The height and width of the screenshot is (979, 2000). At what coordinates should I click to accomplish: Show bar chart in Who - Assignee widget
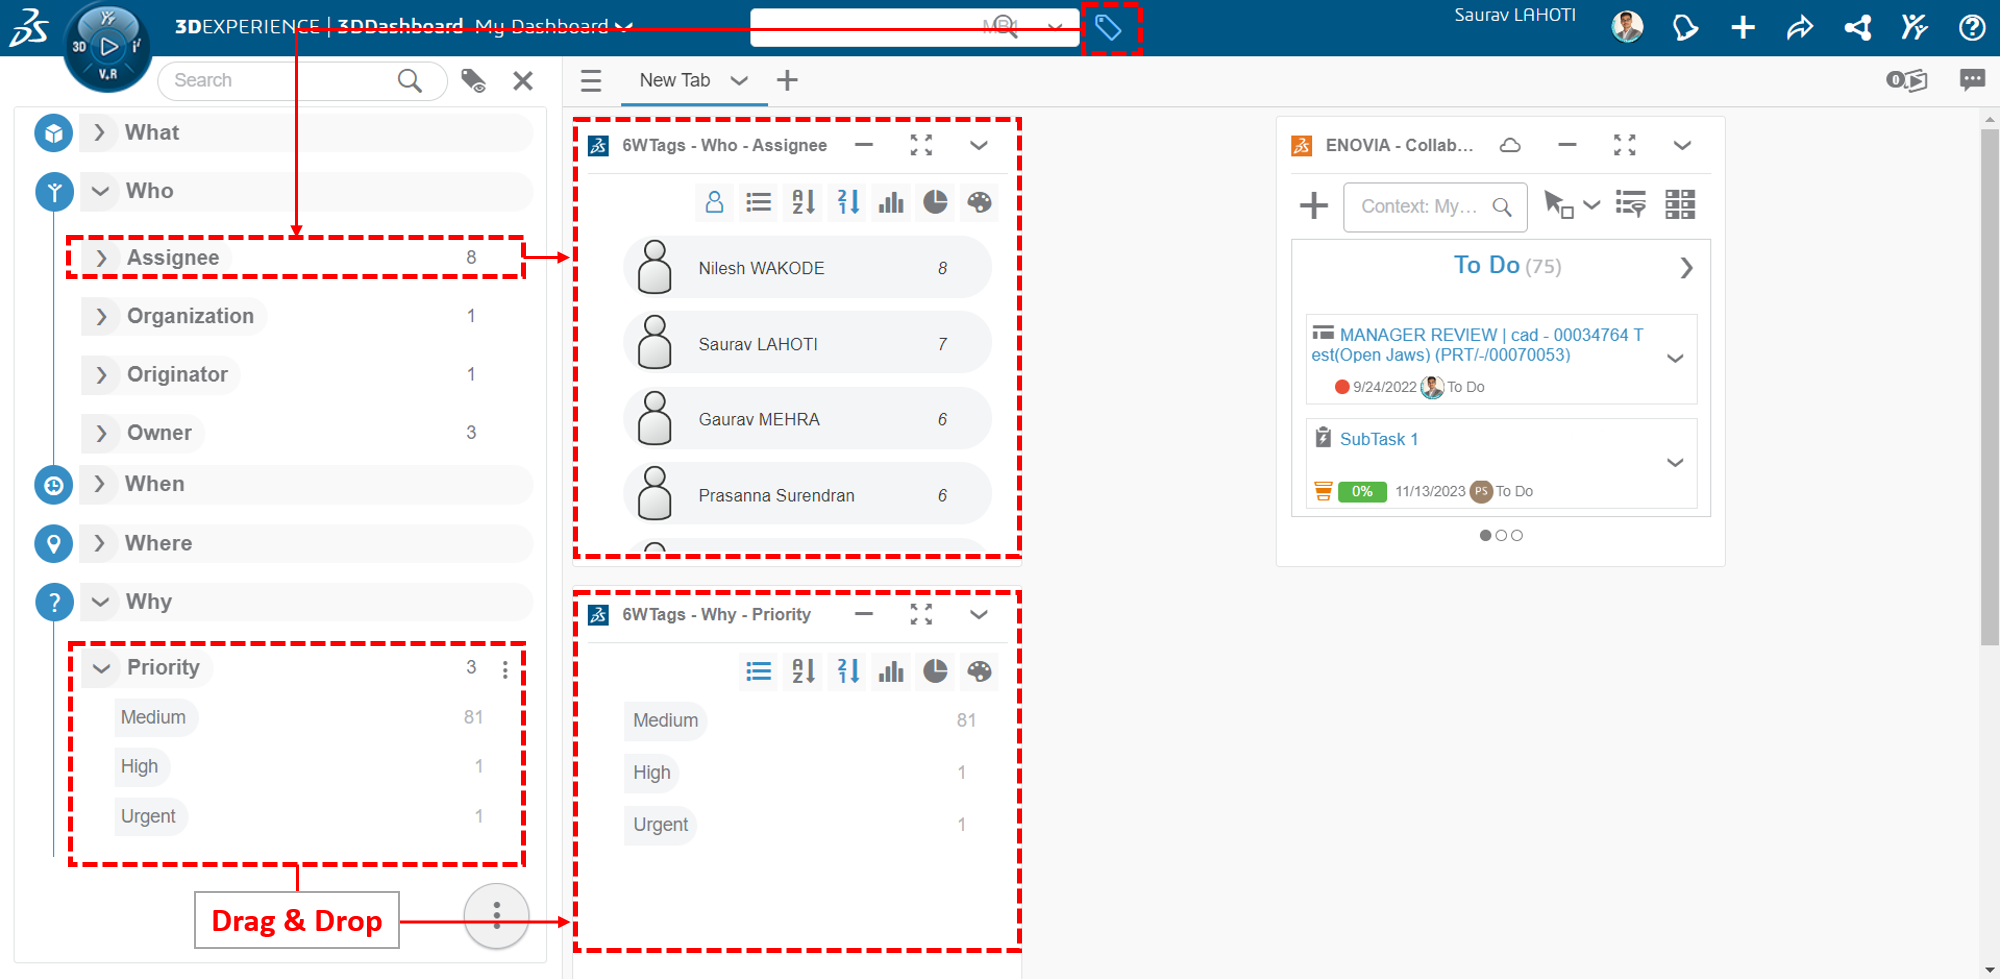pyautogui.click(x=891, y=202)
